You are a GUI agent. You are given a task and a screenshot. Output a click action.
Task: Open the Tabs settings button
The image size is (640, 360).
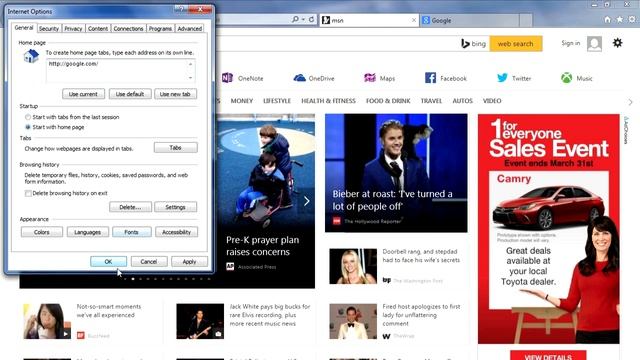pyautogui.click(x=176, y=147)
